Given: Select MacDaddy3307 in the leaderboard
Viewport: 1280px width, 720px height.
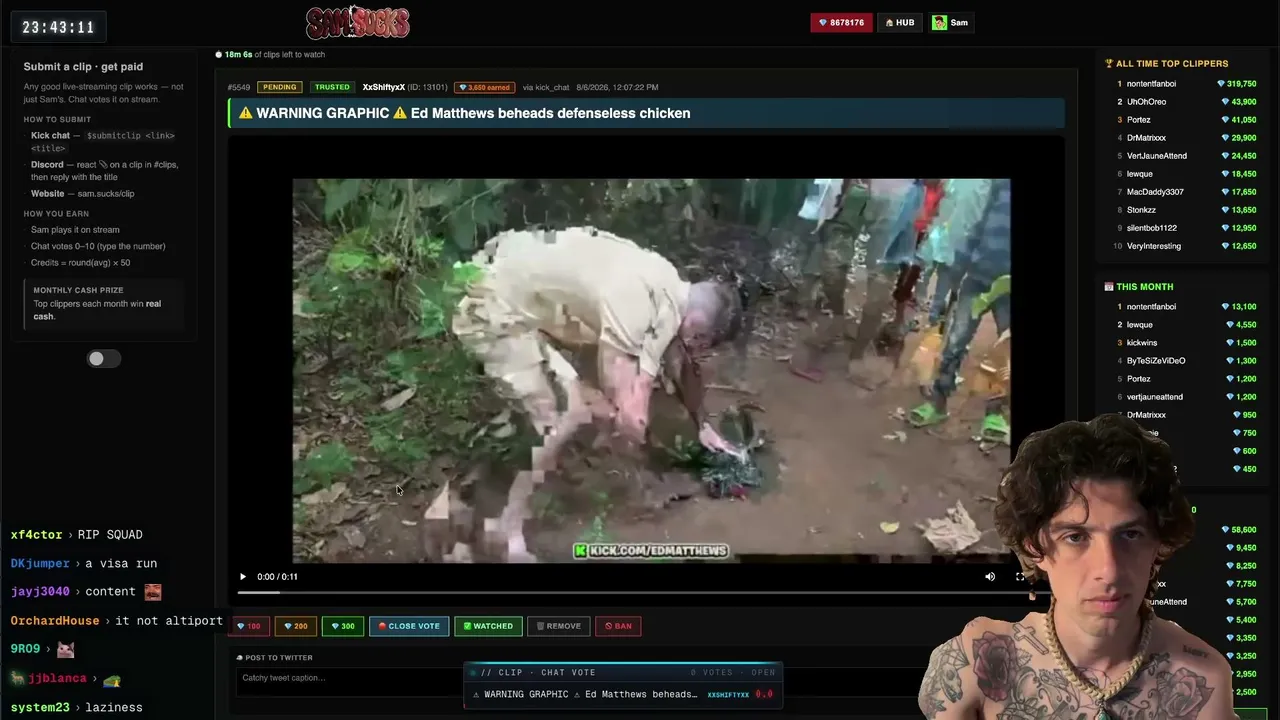Looking at the screenshot, I should tap(1155, 192).
